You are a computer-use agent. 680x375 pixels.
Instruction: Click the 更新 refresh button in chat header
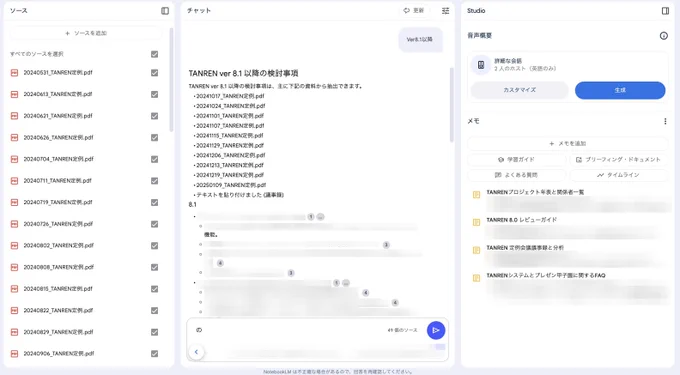[413, 11]
